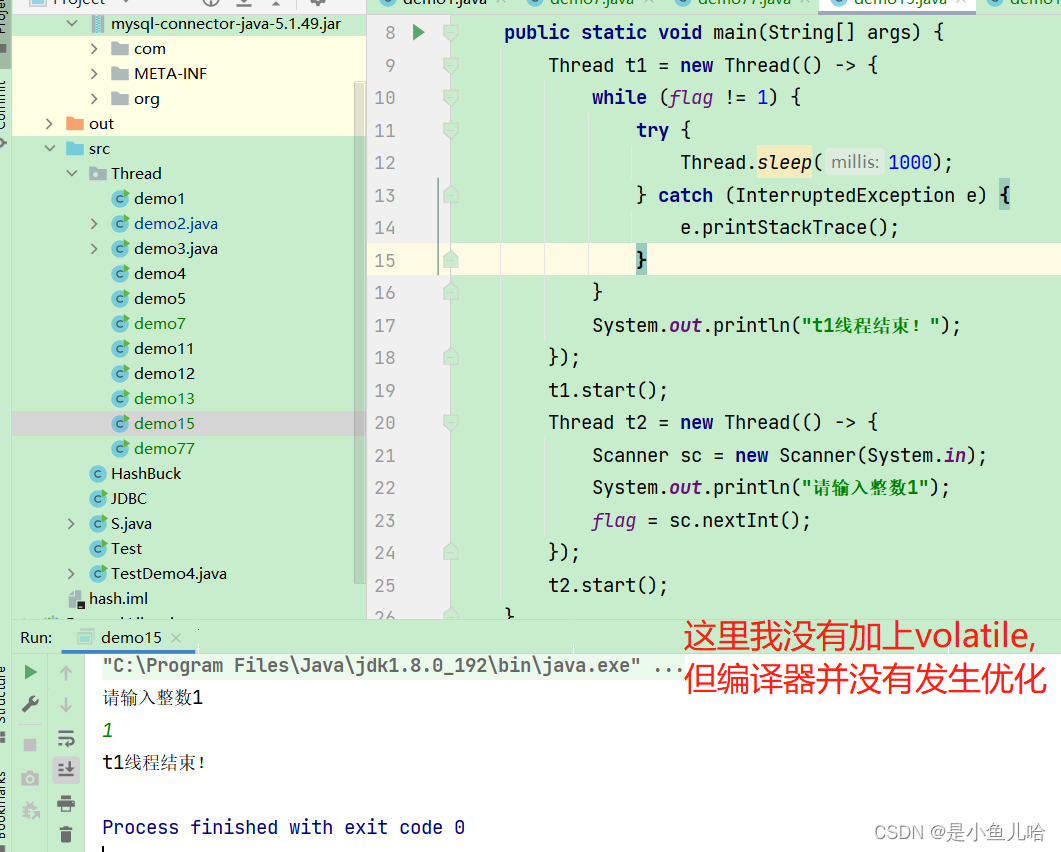Expand the demo3.java node
Screen dimensions: 1061x852
tap(94, 248)
